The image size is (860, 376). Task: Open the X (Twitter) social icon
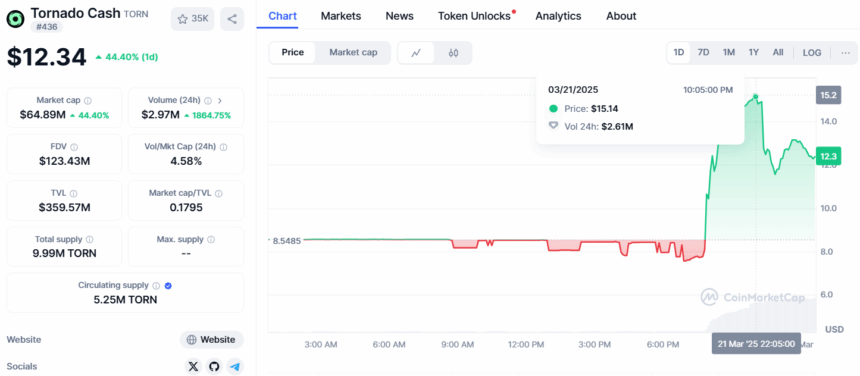193,367
